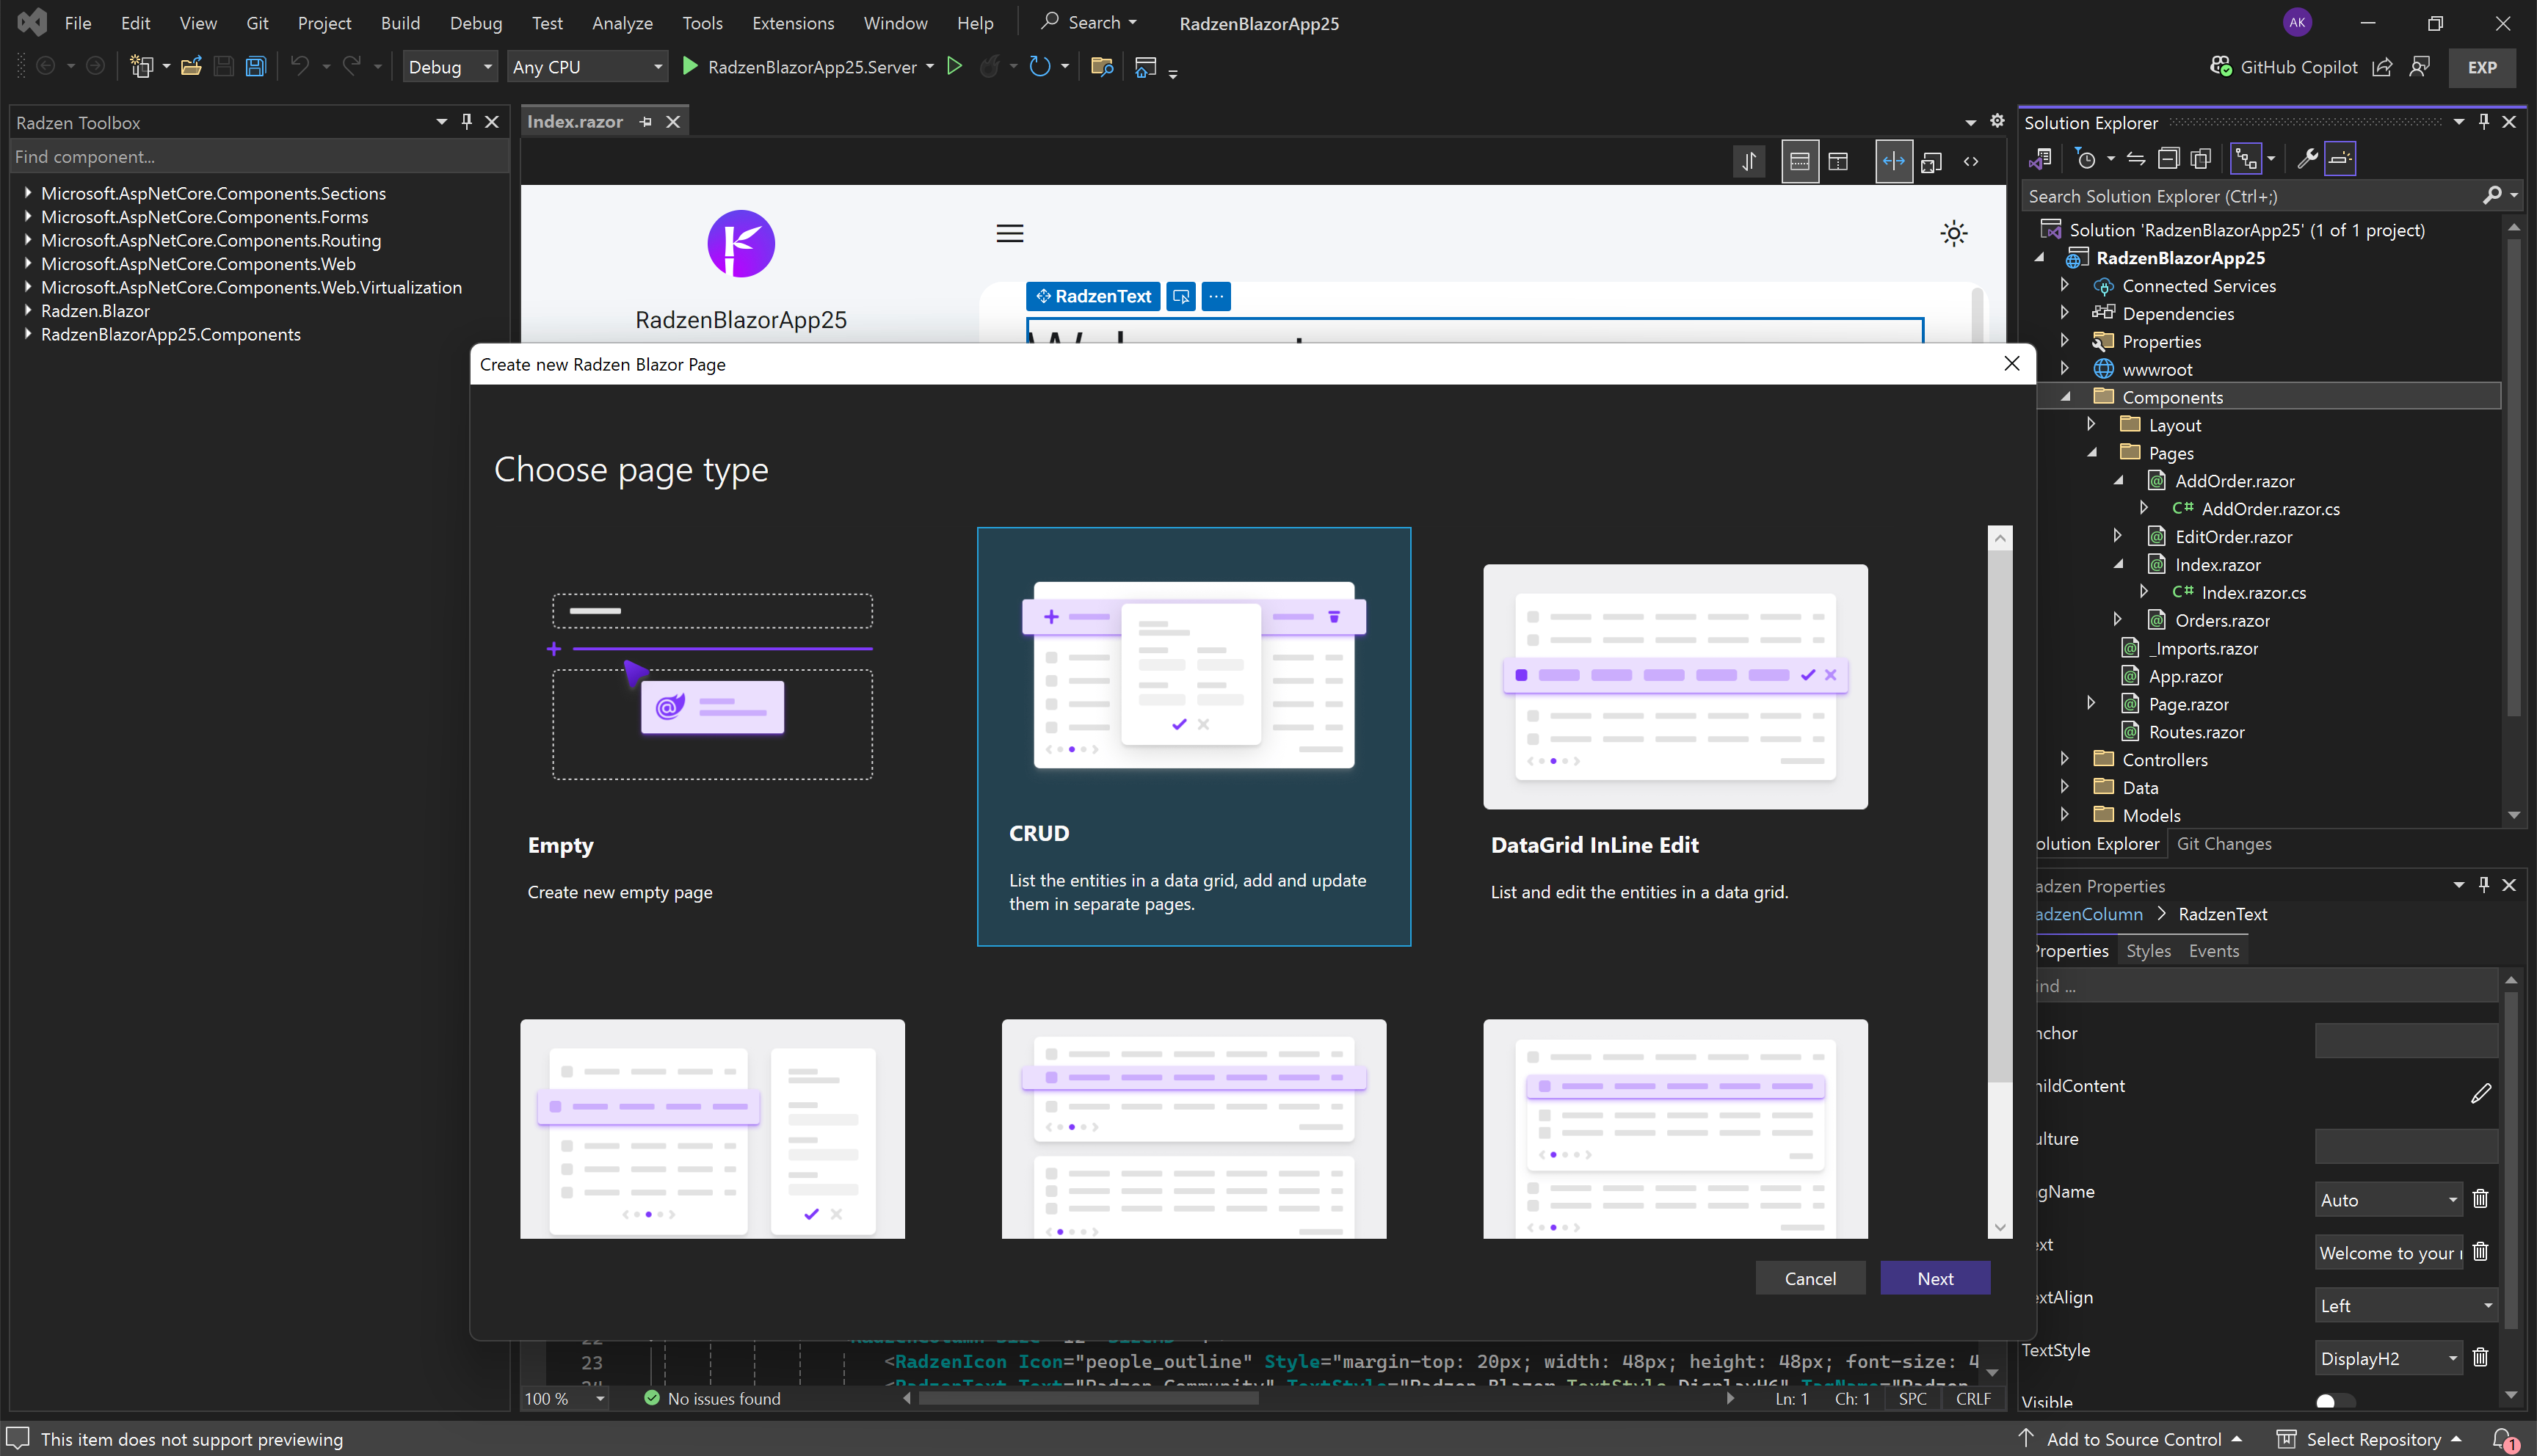The width and height of the screenshot is (2537, 1456).
Task: Open the TextStyle DisplayH2 dropdown
Action: (x=2388, y=1358)
